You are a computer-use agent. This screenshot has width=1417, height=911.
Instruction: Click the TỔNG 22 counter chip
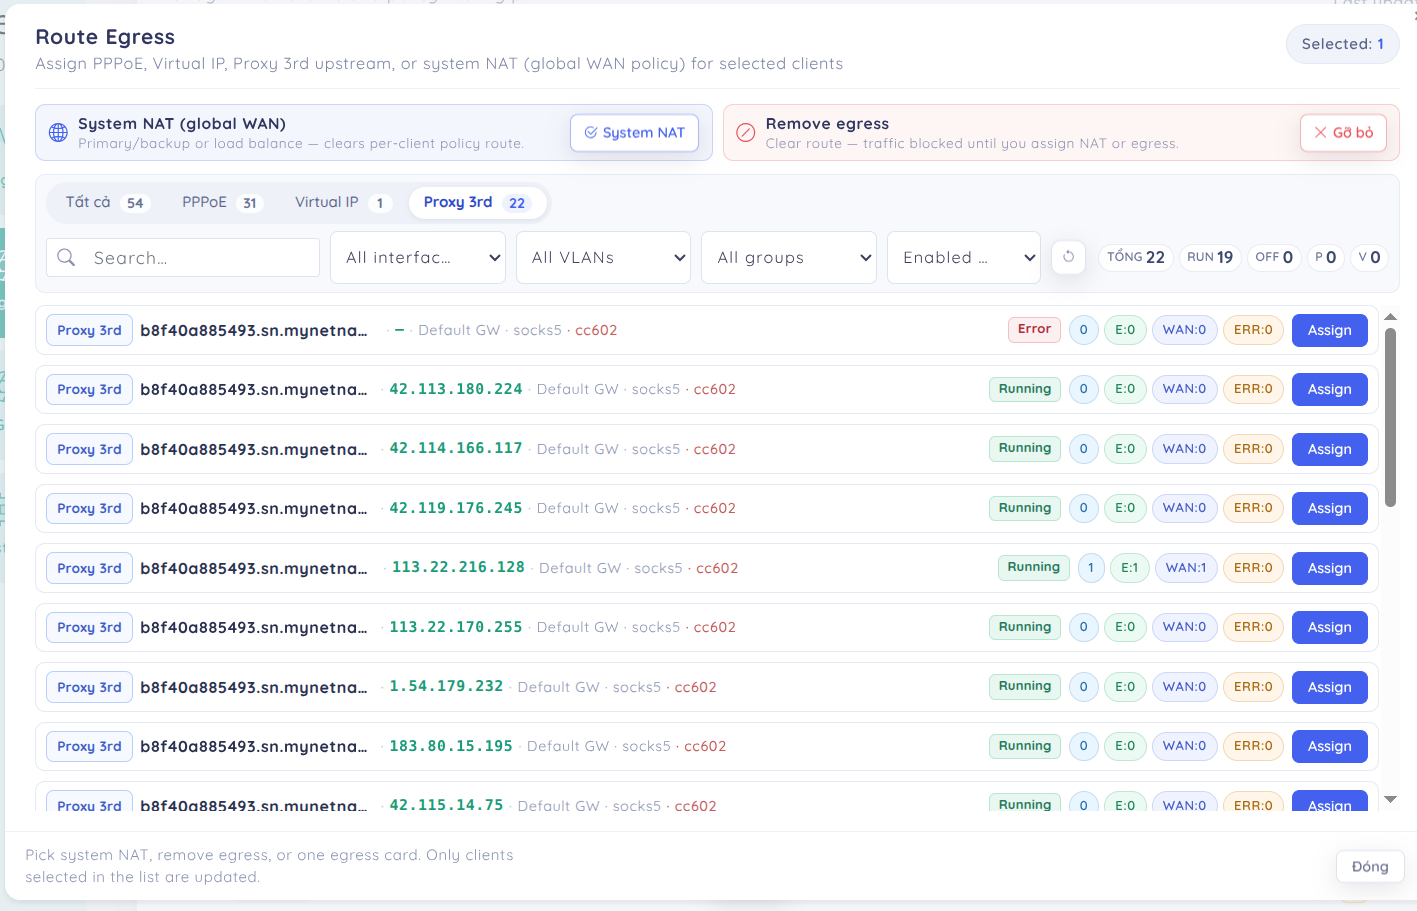point(1136,257)
